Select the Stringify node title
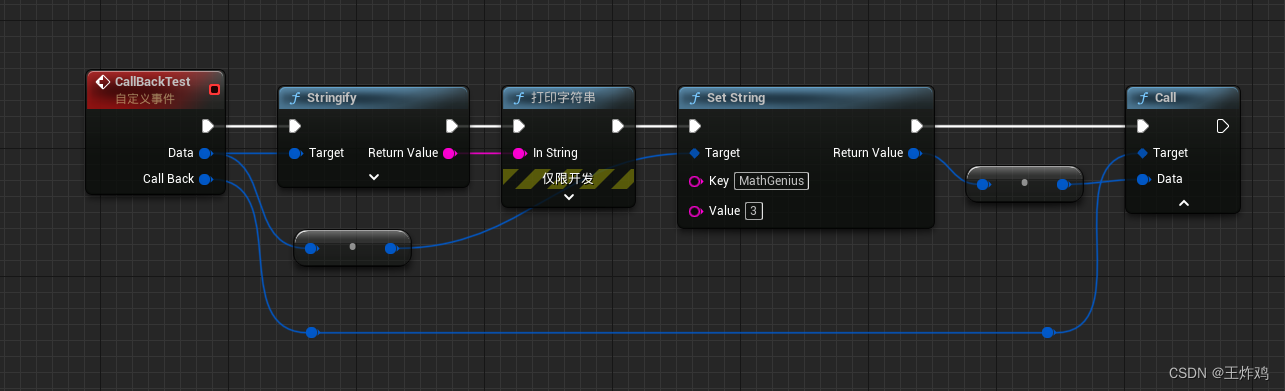The height and width of the screenshot is (391, 1285). 331,98
